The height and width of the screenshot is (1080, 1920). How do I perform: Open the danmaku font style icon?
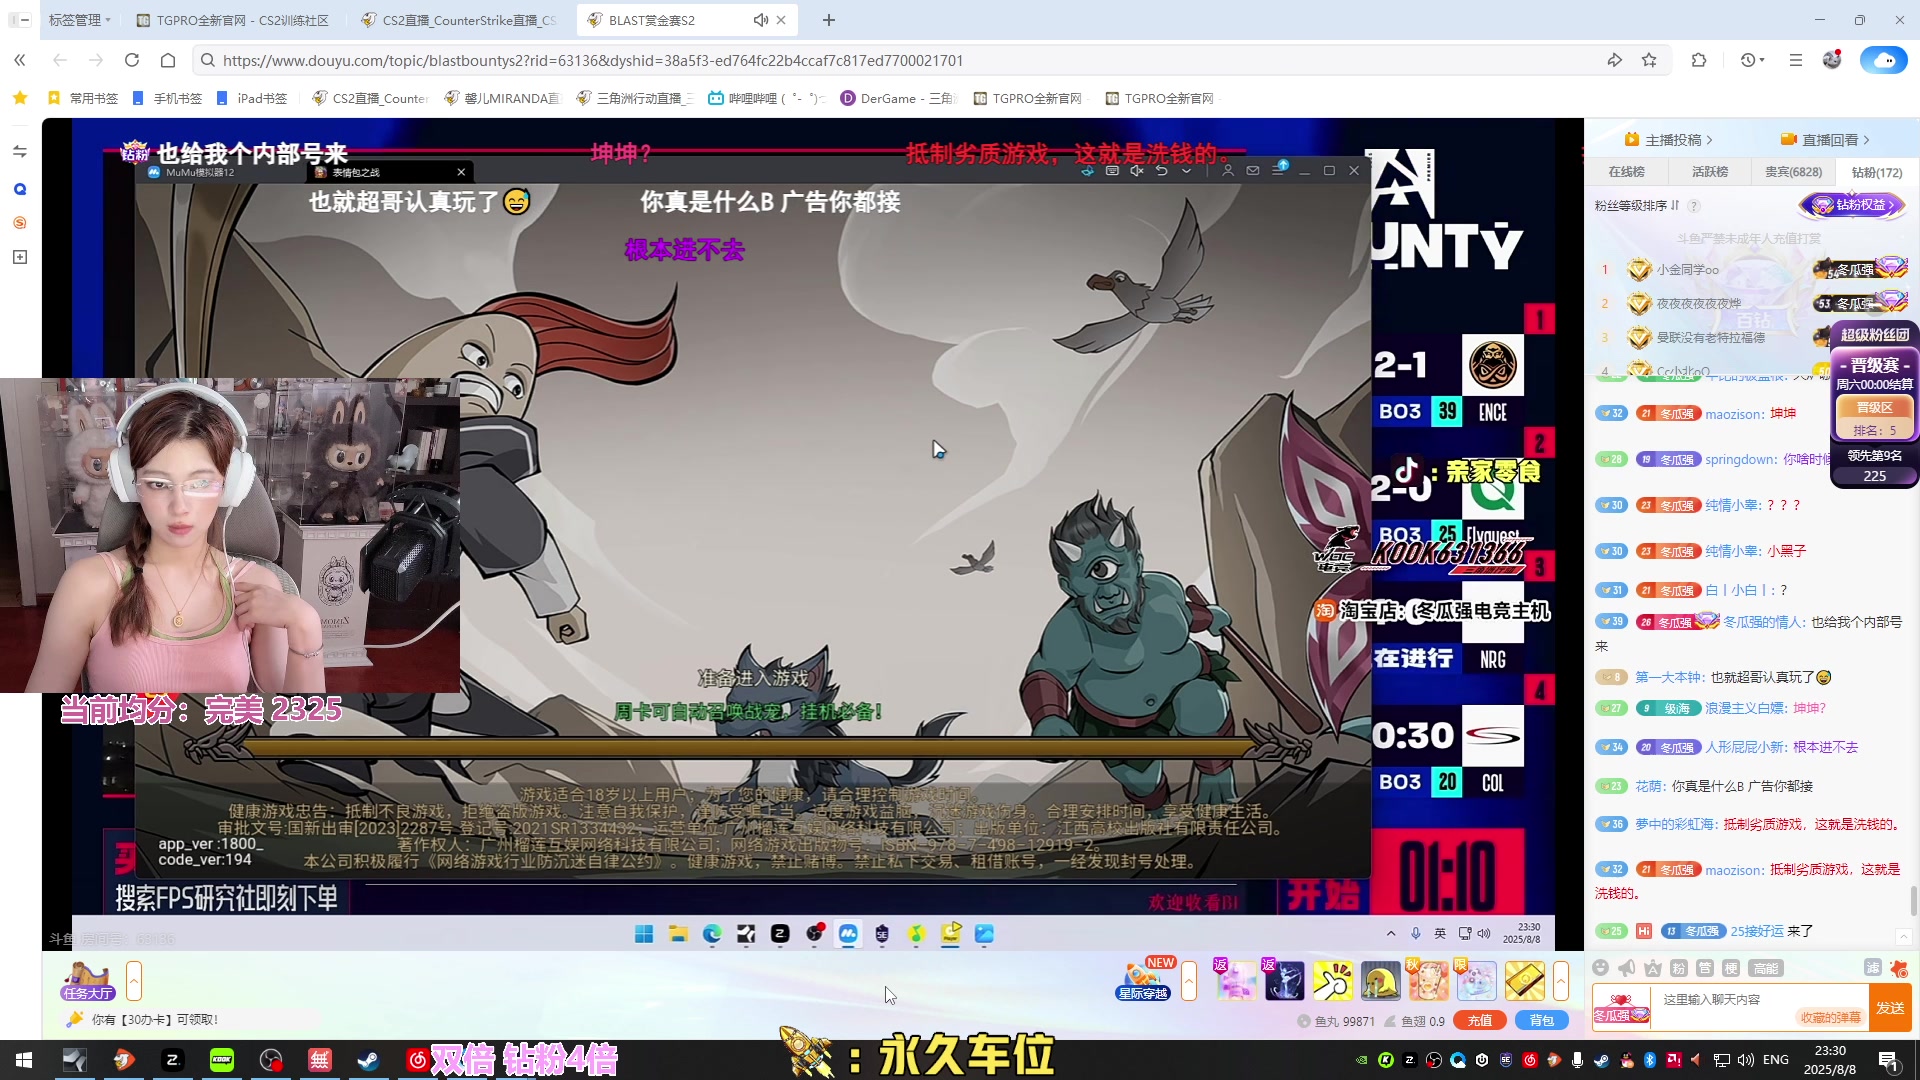tap(1653, 968)
